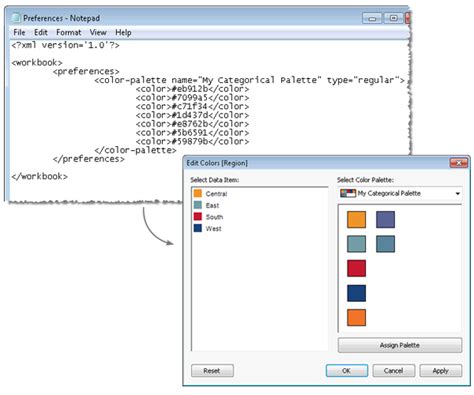Pick the light teal palette color

pos(356,244)
